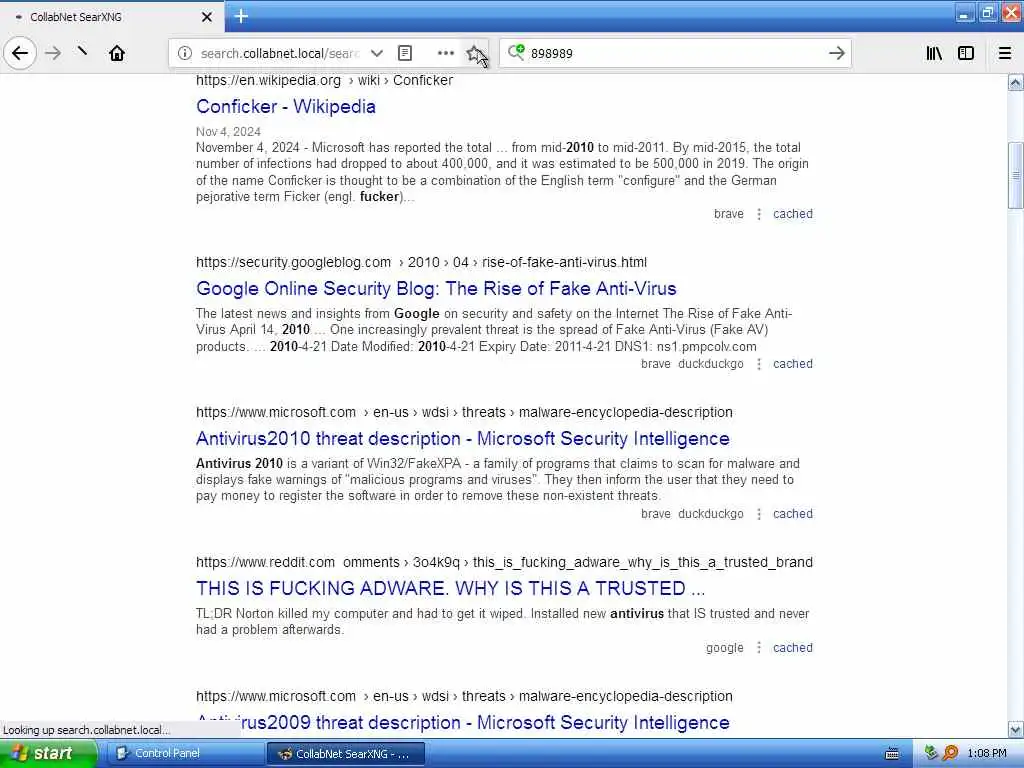This screenshot has height=768, width=1024.
Task: Open the Library bookmarks and history icon
Action: [934, 53]
